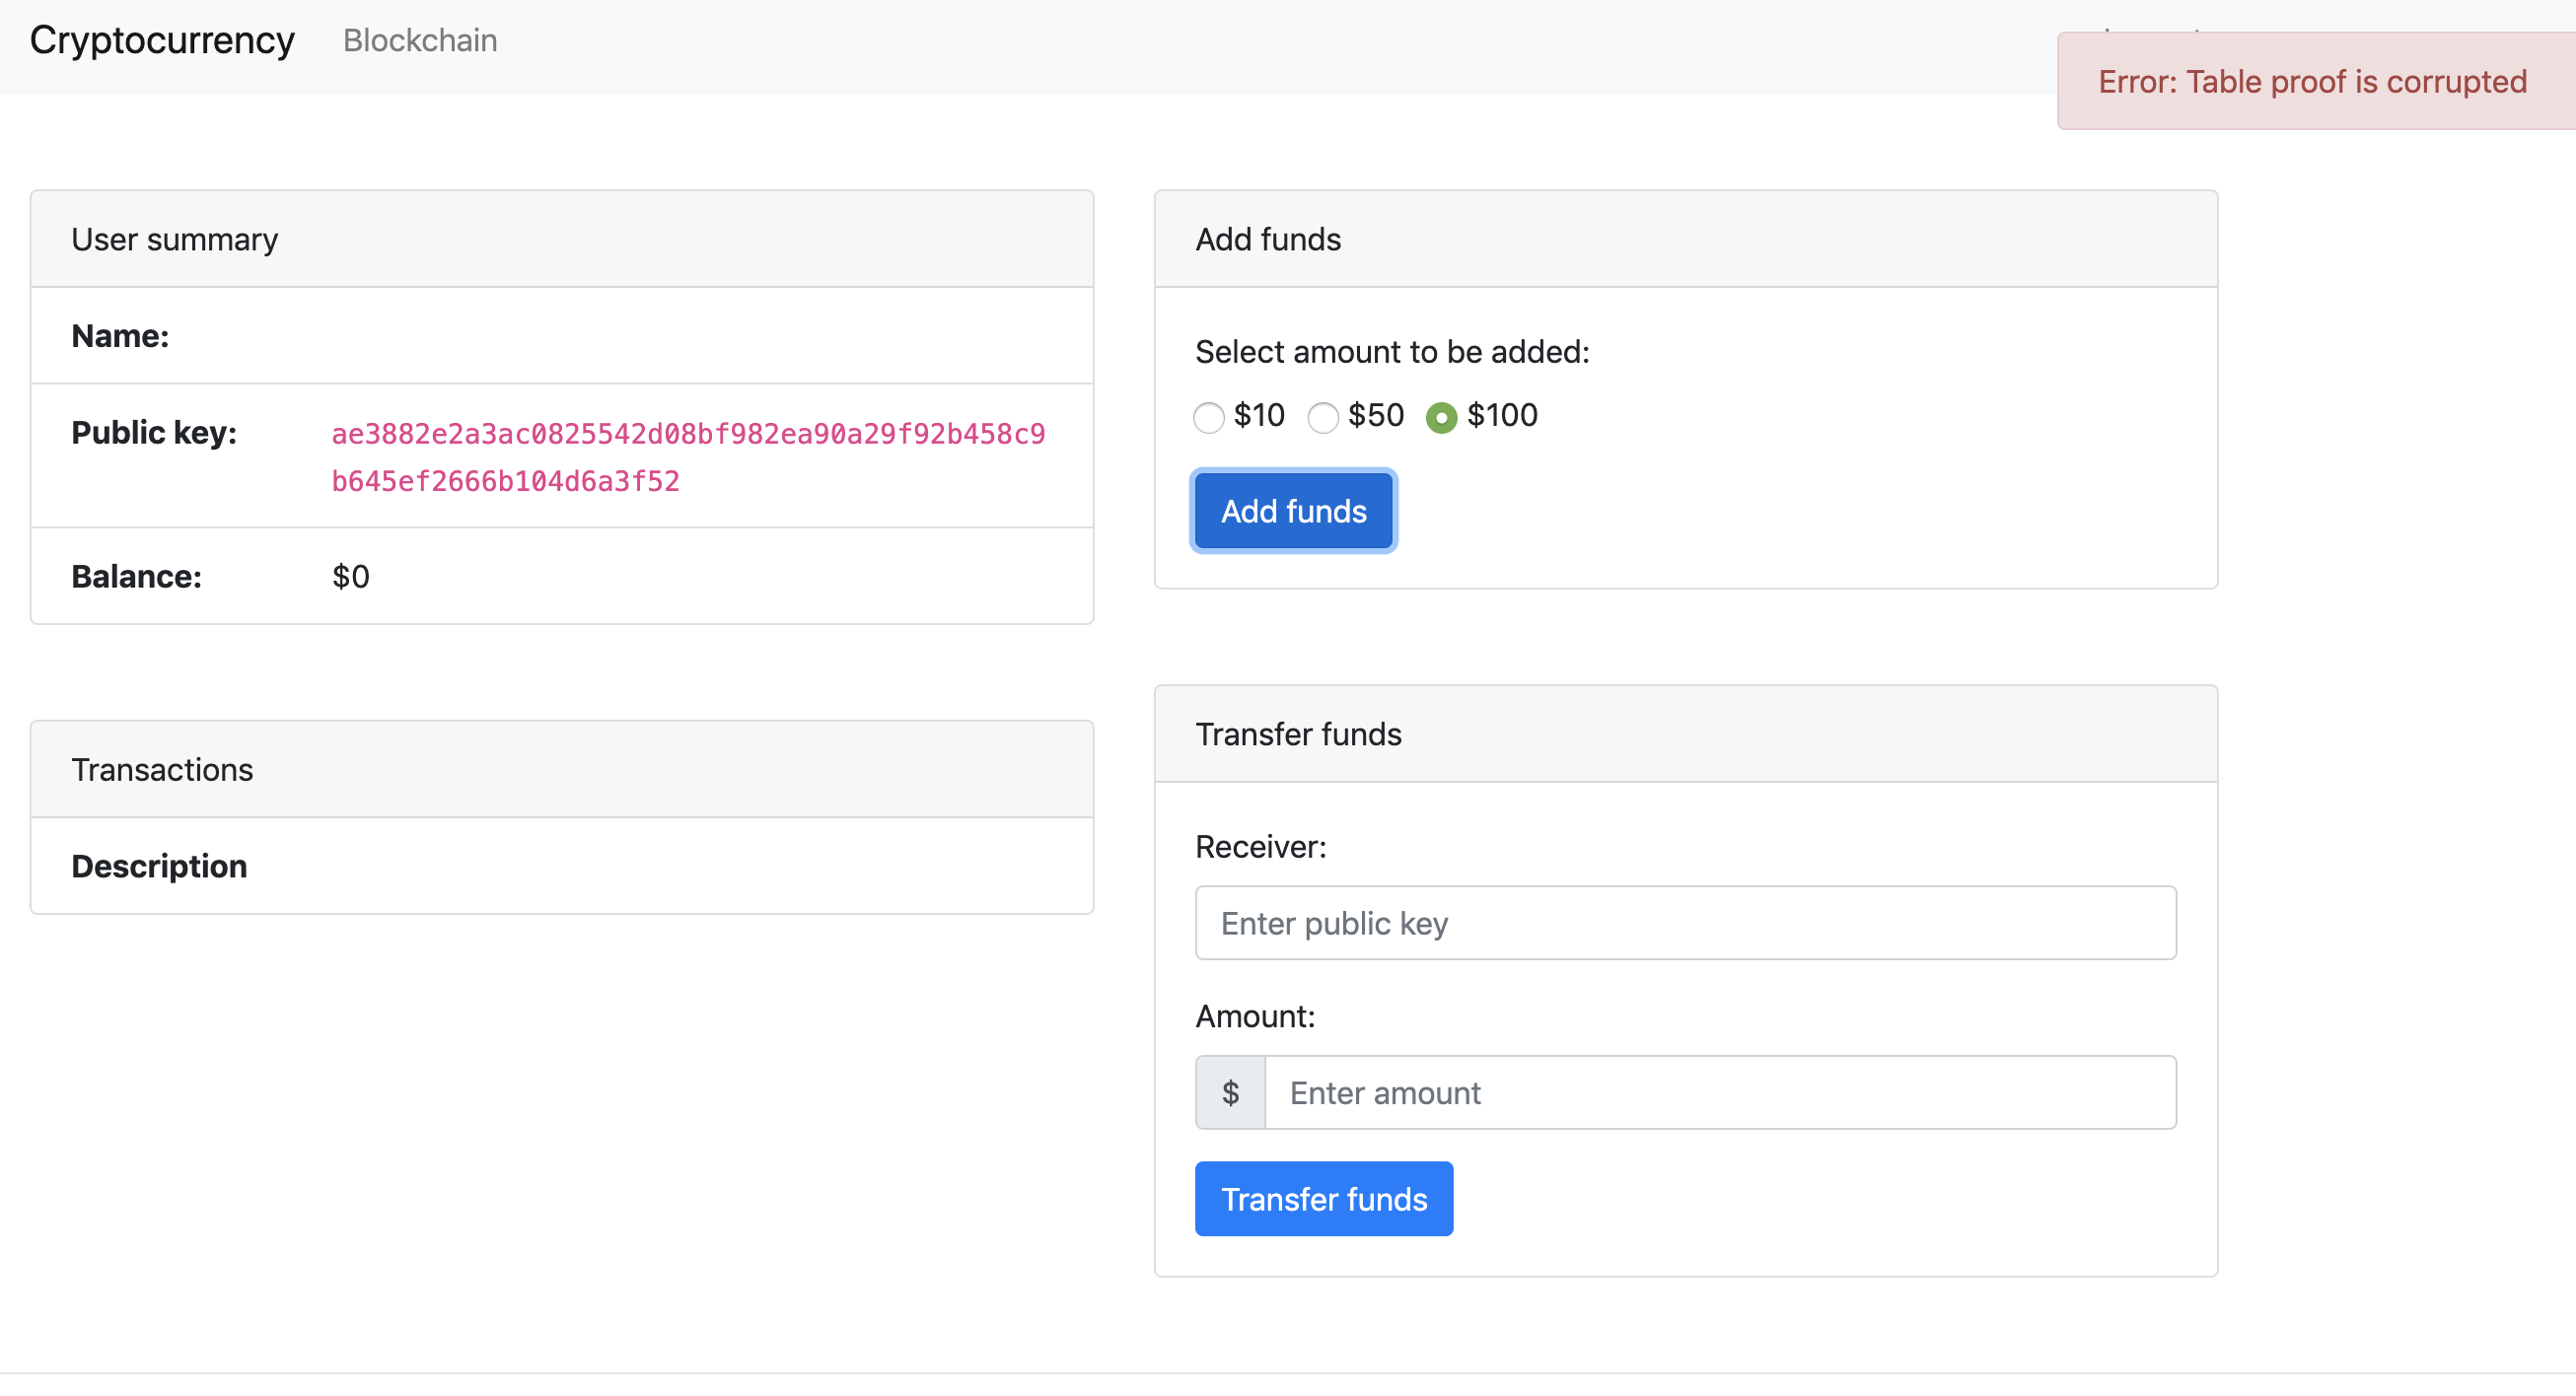Click the dollar sign prefix beside amount field
This screenshot has width=2576, height=1396.
click(1229, 1092)
